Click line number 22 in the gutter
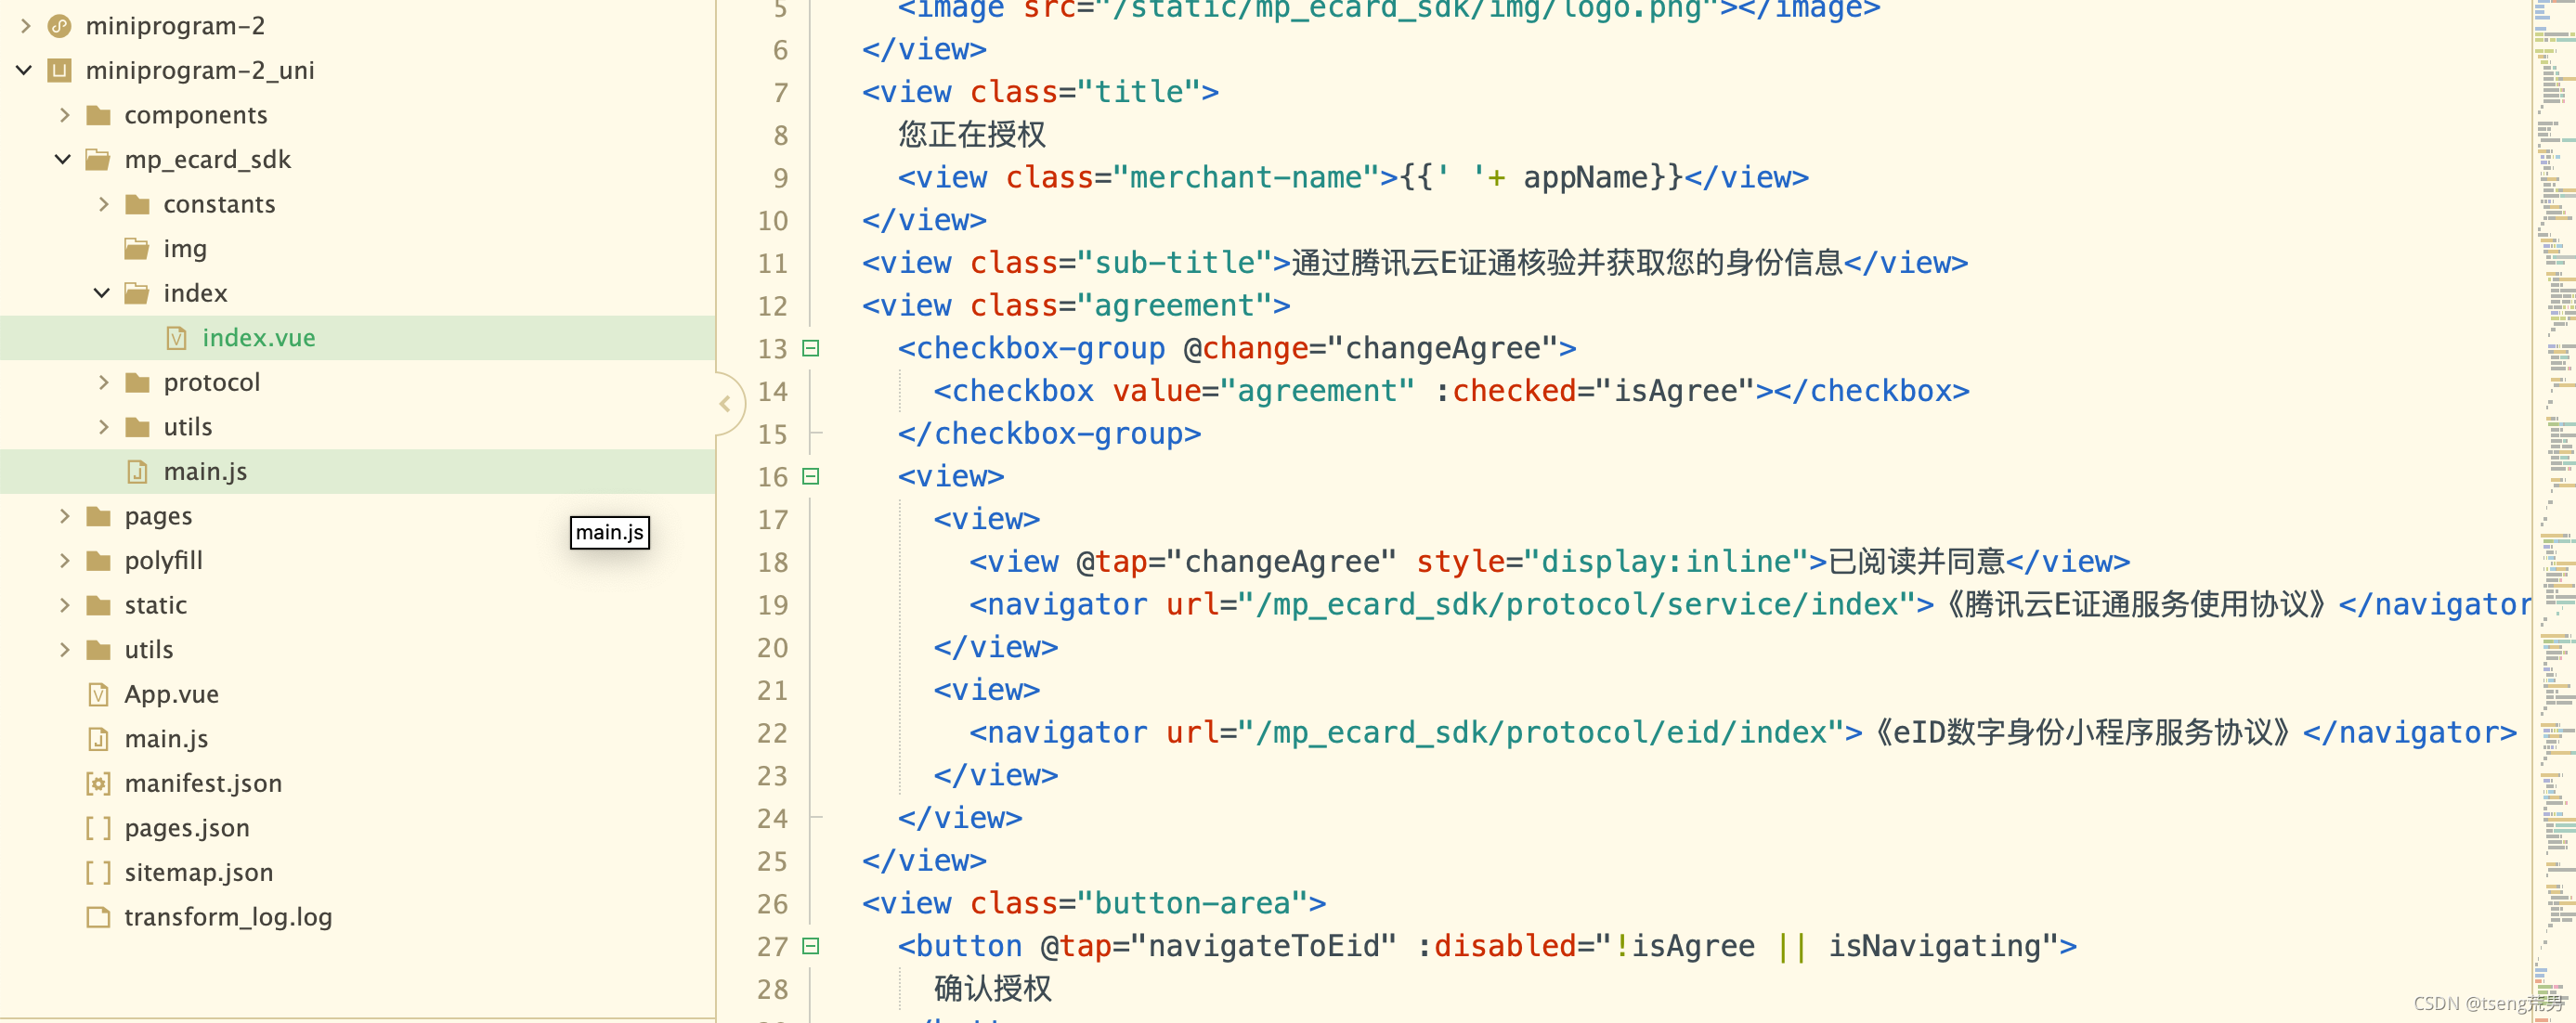 point(772,734)
